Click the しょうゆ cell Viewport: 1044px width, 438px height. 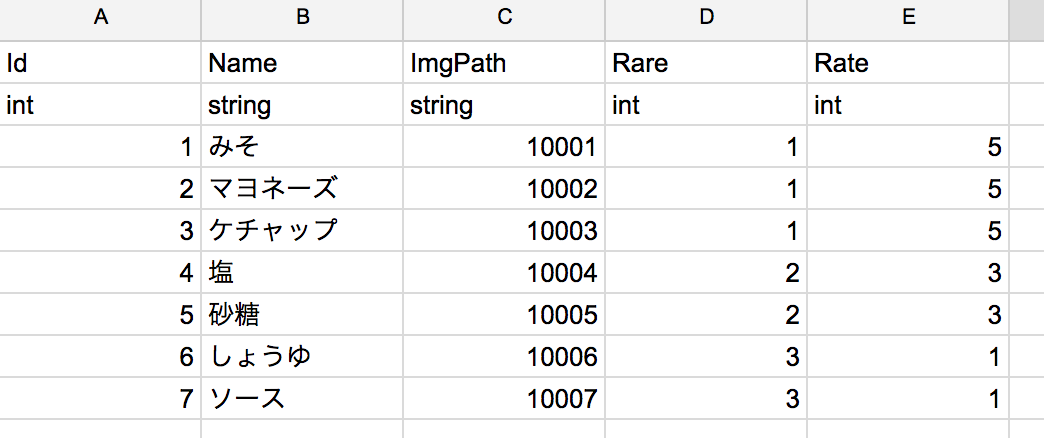pos(301,357)
